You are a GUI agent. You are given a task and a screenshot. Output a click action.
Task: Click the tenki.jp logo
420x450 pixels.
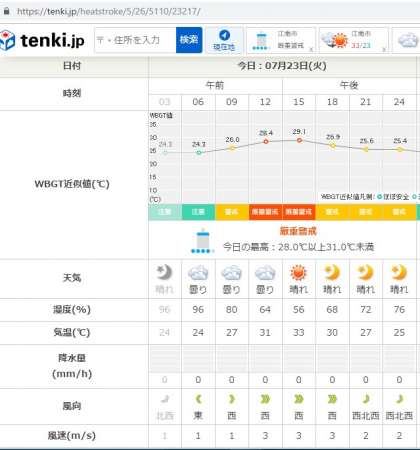(x=42, y=40)
